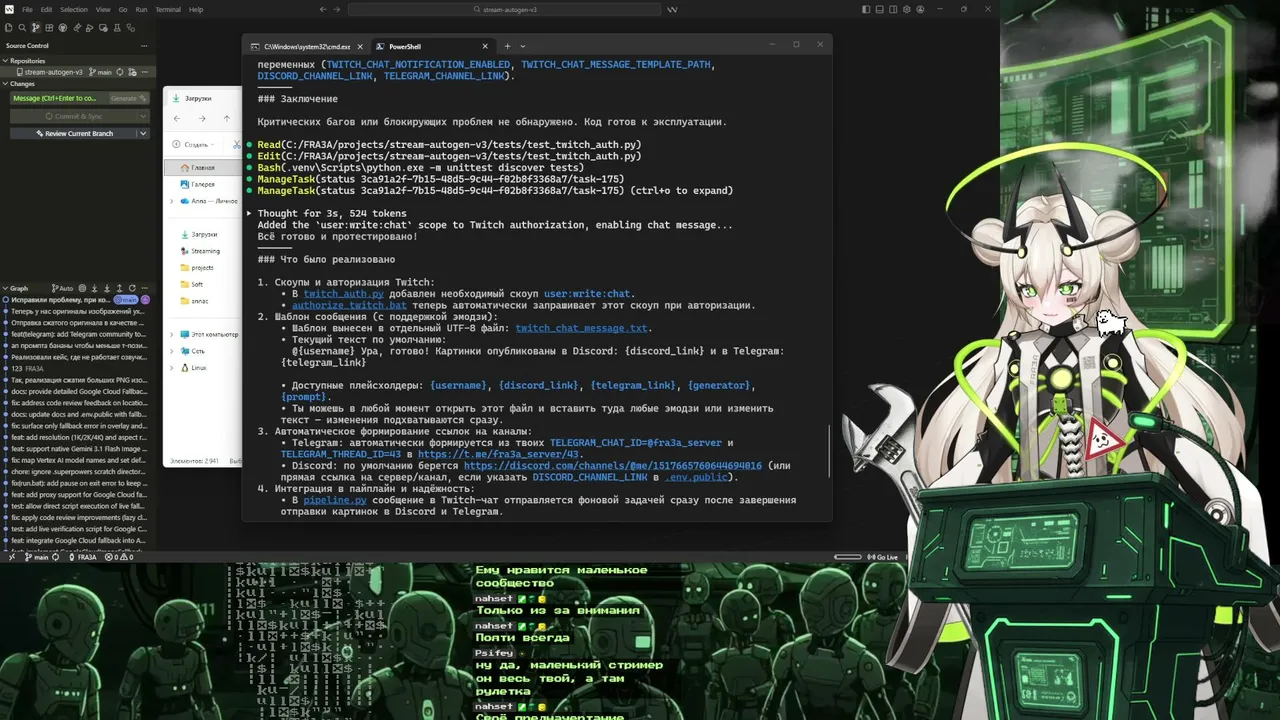Toggle the primary sidebar layout icon
This screenshot has width=1280, height=720.
[x=866, y=9]
